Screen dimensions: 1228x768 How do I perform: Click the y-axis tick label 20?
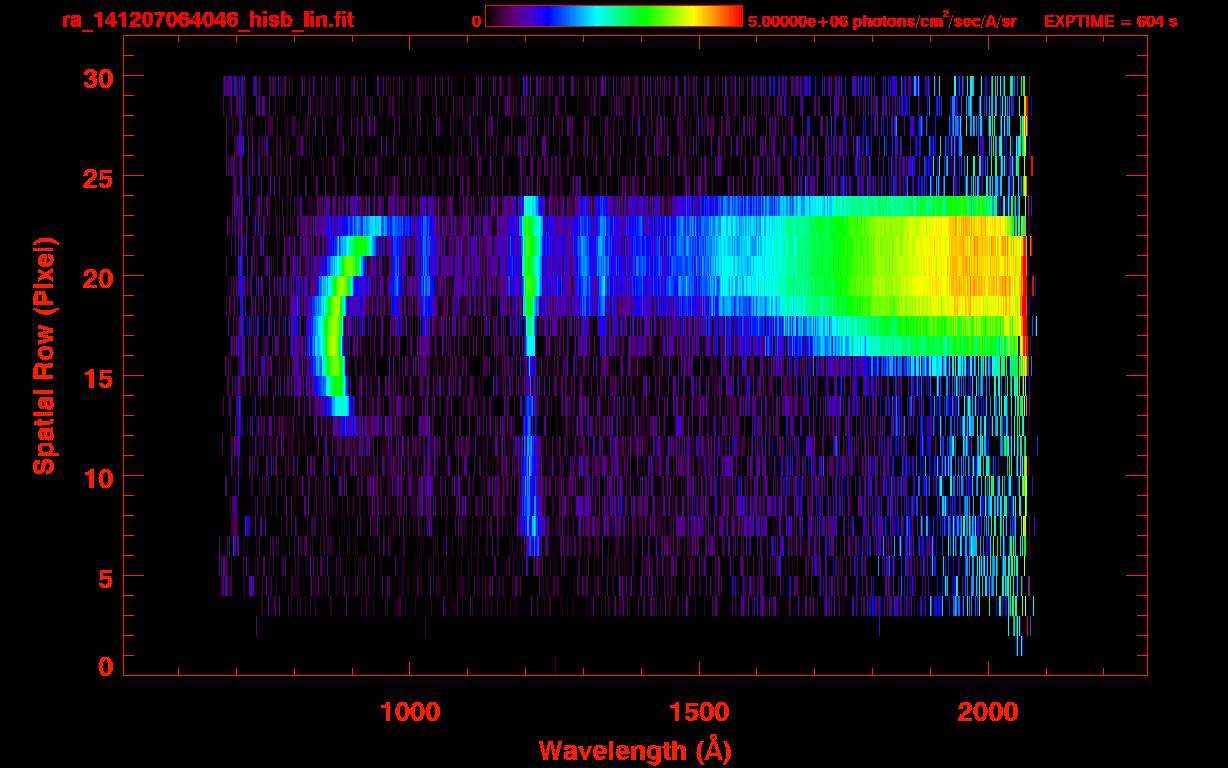(98, 277)
